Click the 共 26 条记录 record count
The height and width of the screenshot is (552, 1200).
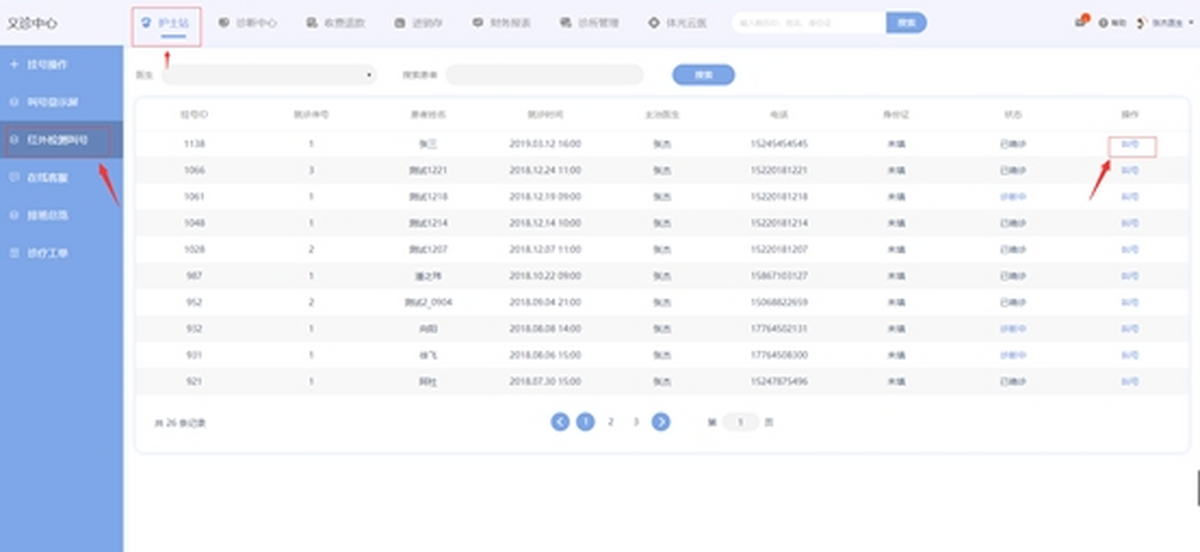pos(181,423)
